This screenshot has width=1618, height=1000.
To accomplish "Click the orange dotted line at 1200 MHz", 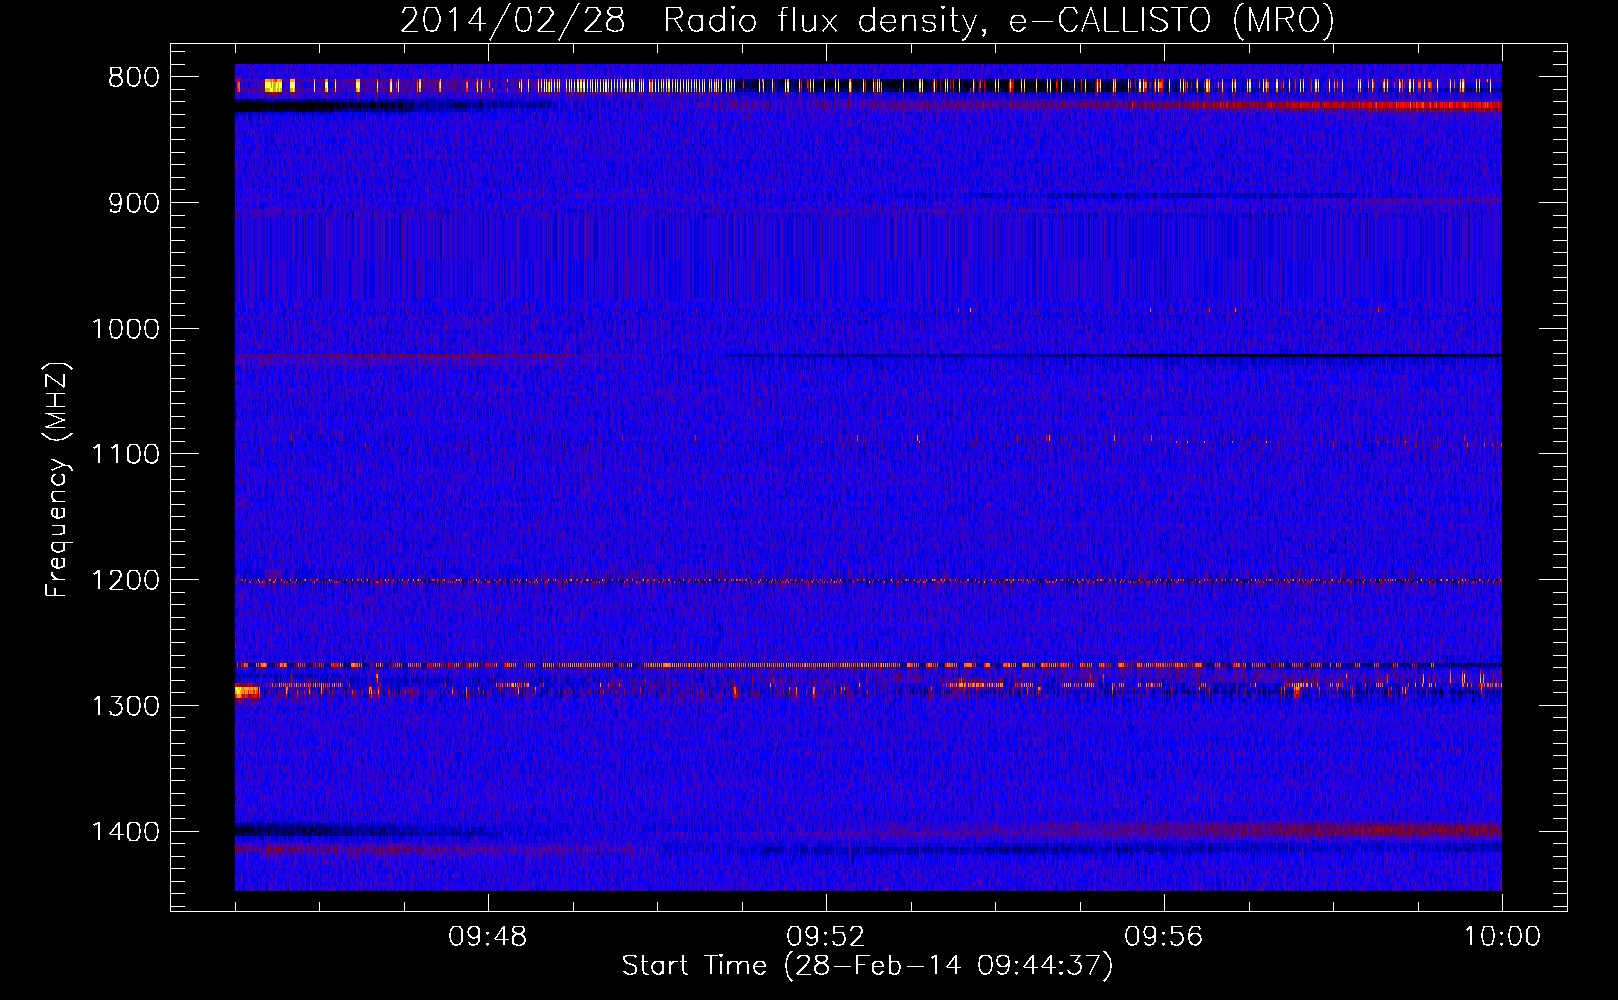I will point(868,581).
